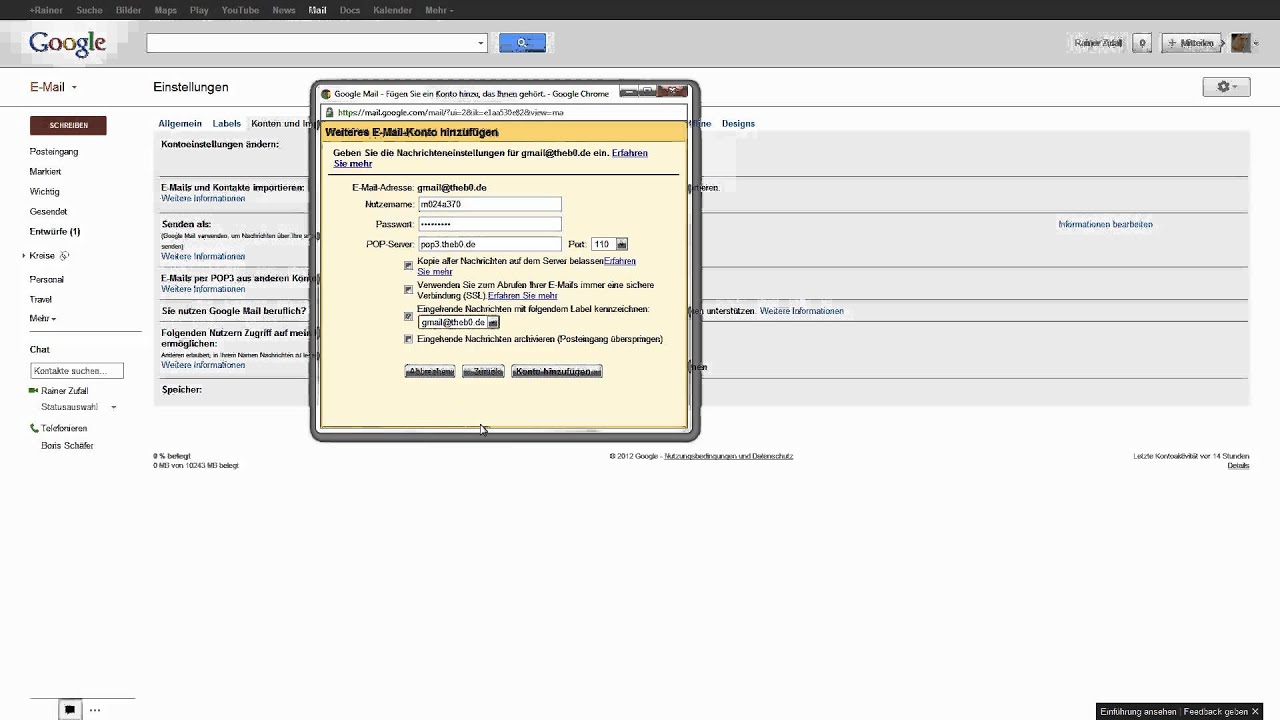1280x720 pixels.
Task: Open the Gesendet folder
Action: 49,212
